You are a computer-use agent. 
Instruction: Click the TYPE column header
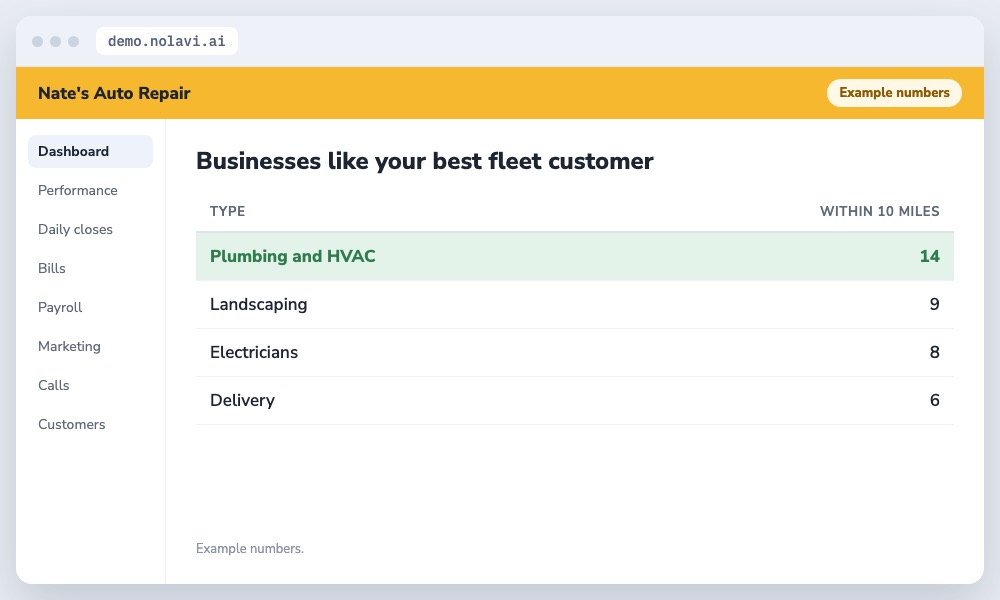[228, 211]
